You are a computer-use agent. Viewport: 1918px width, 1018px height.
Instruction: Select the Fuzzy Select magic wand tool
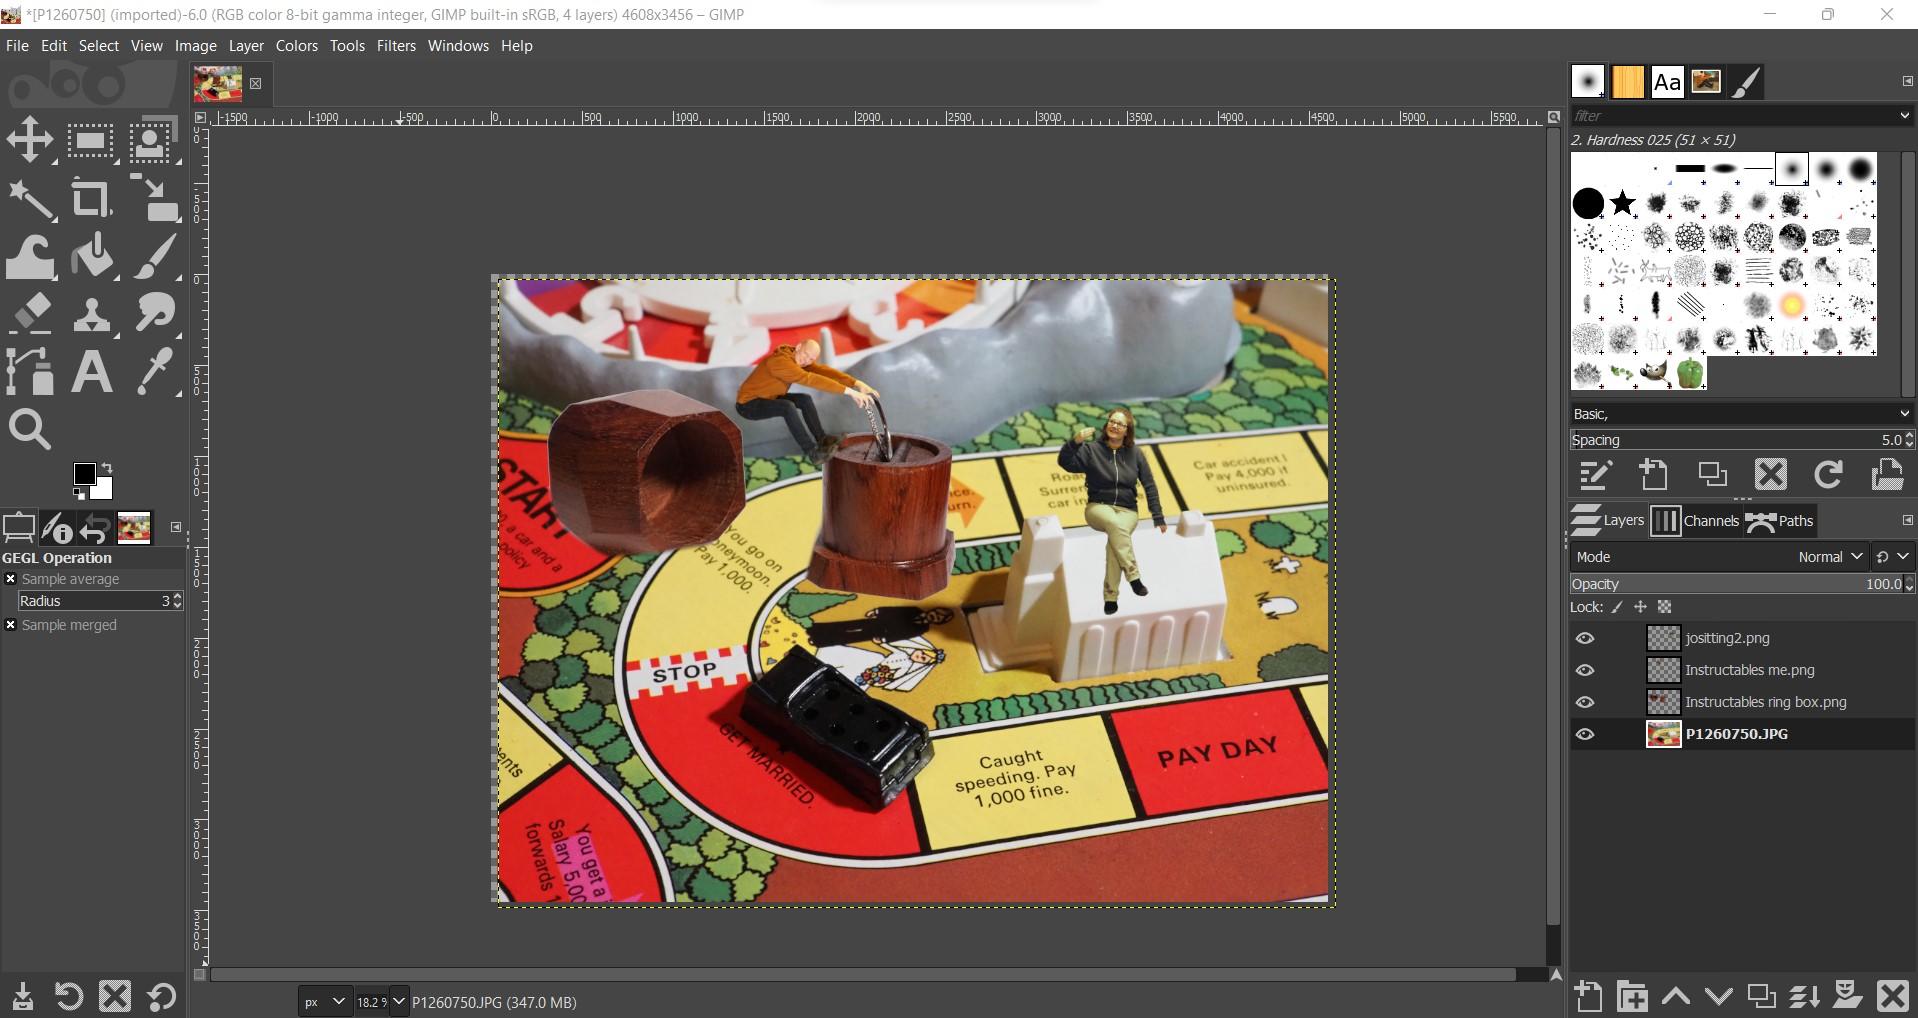30,198
